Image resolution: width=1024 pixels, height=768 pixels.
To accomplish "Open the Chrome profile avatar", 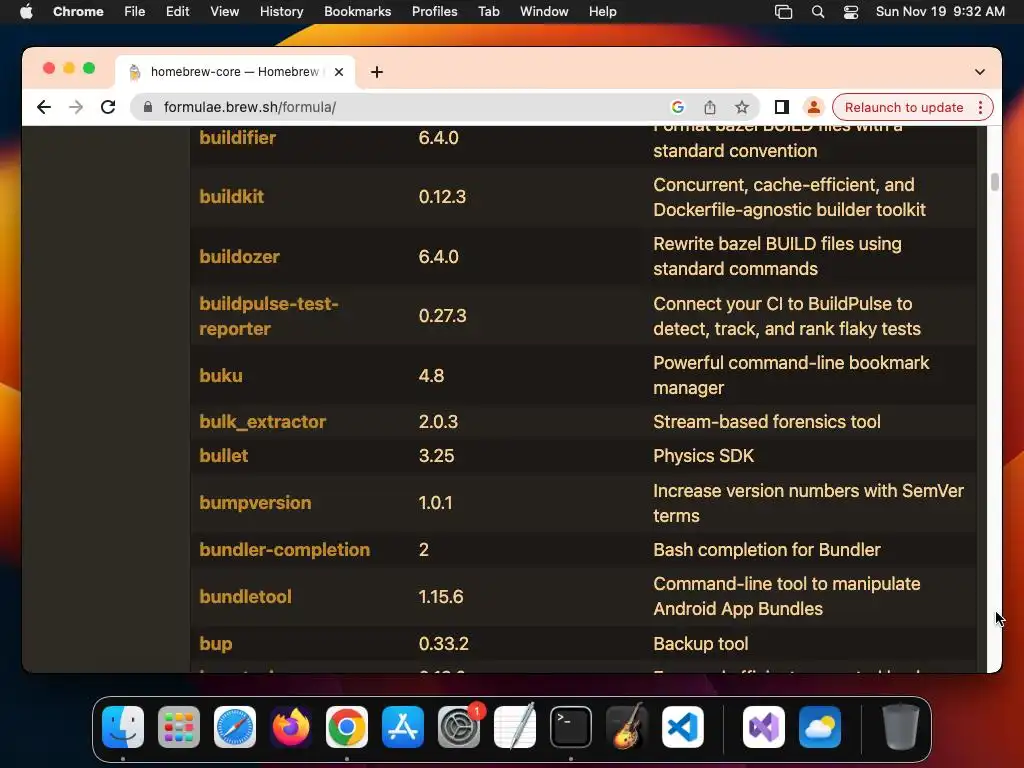I will click(x=814, y=107).
